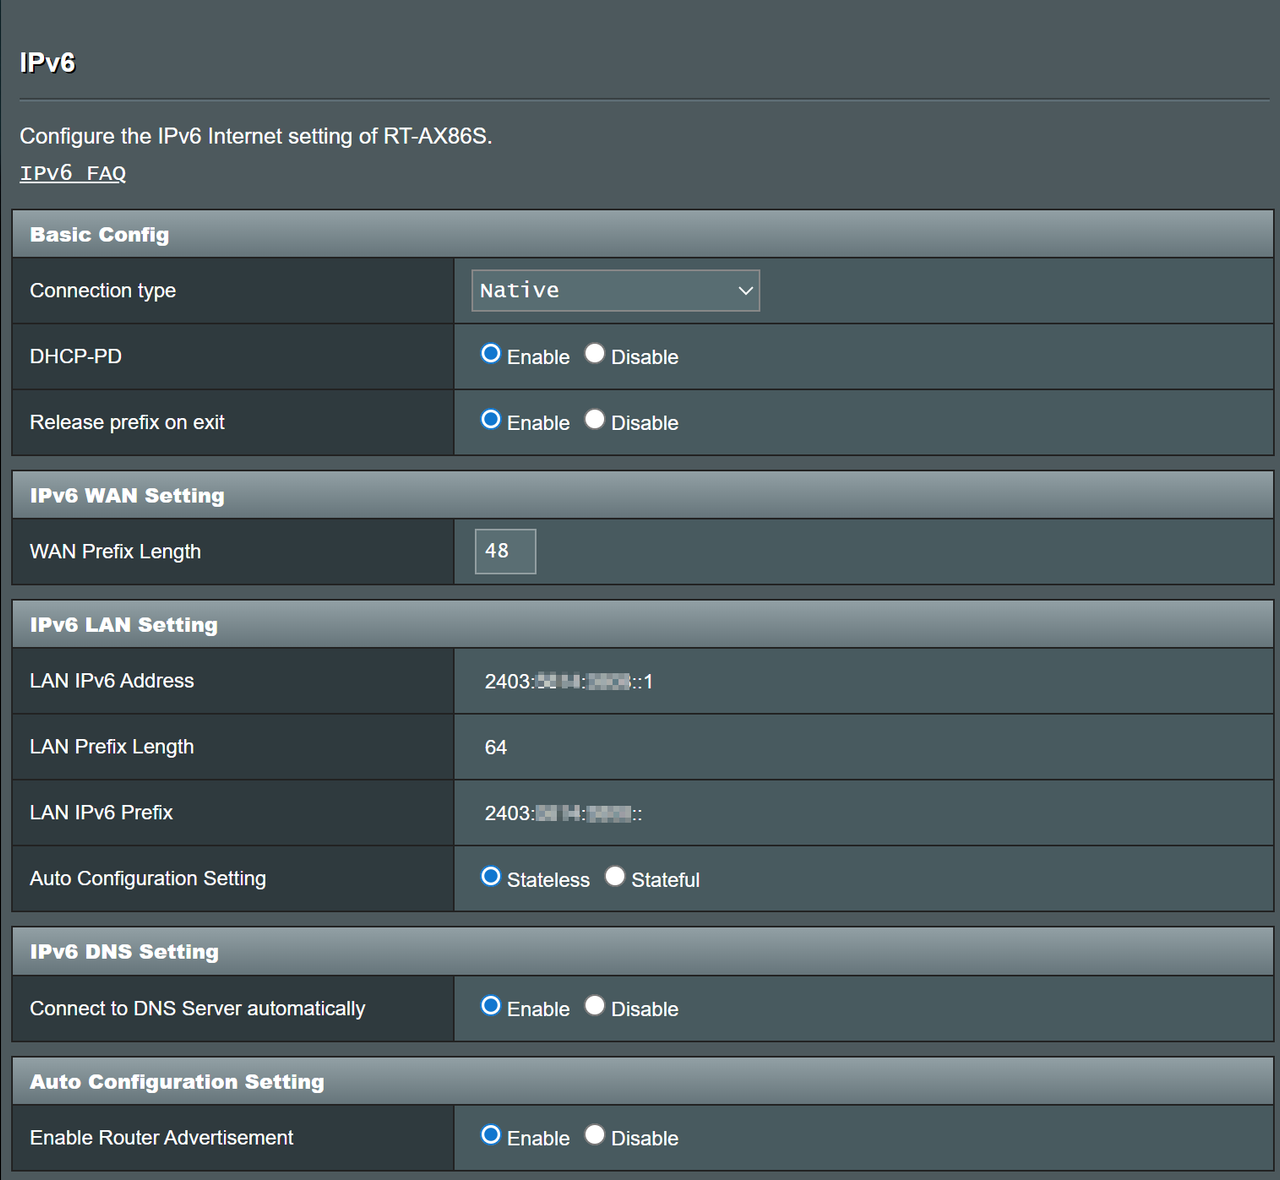Disable Router Advertisement
1280x1180 pixels.
[595, 1134]
